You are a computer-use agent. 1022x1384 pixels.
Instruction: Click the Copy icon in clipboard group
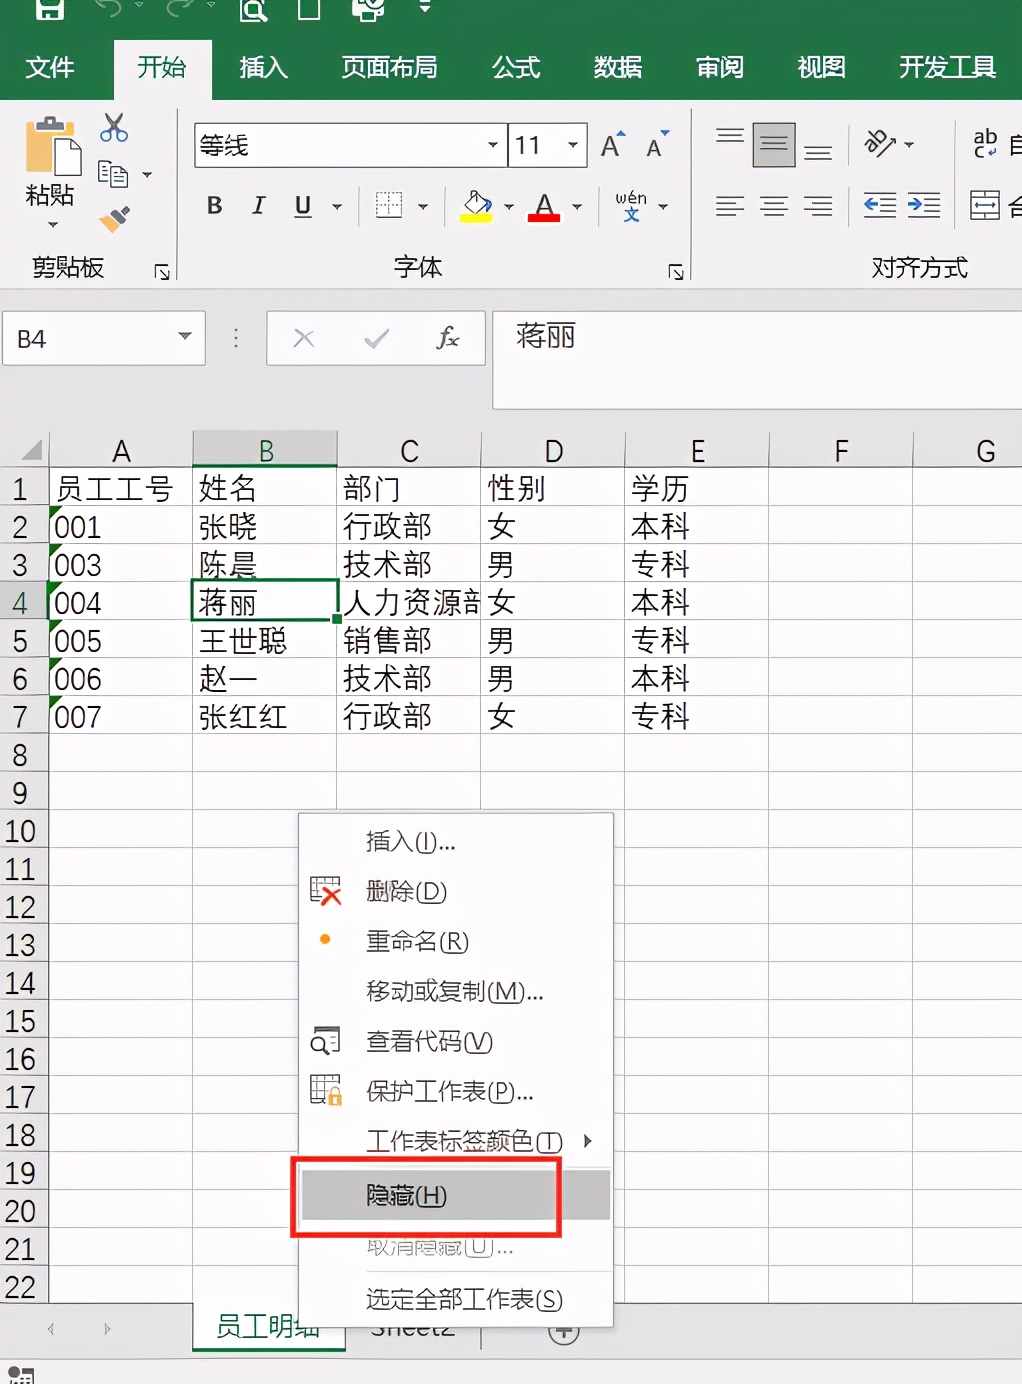pyautogui.click(x=113, y=174)
